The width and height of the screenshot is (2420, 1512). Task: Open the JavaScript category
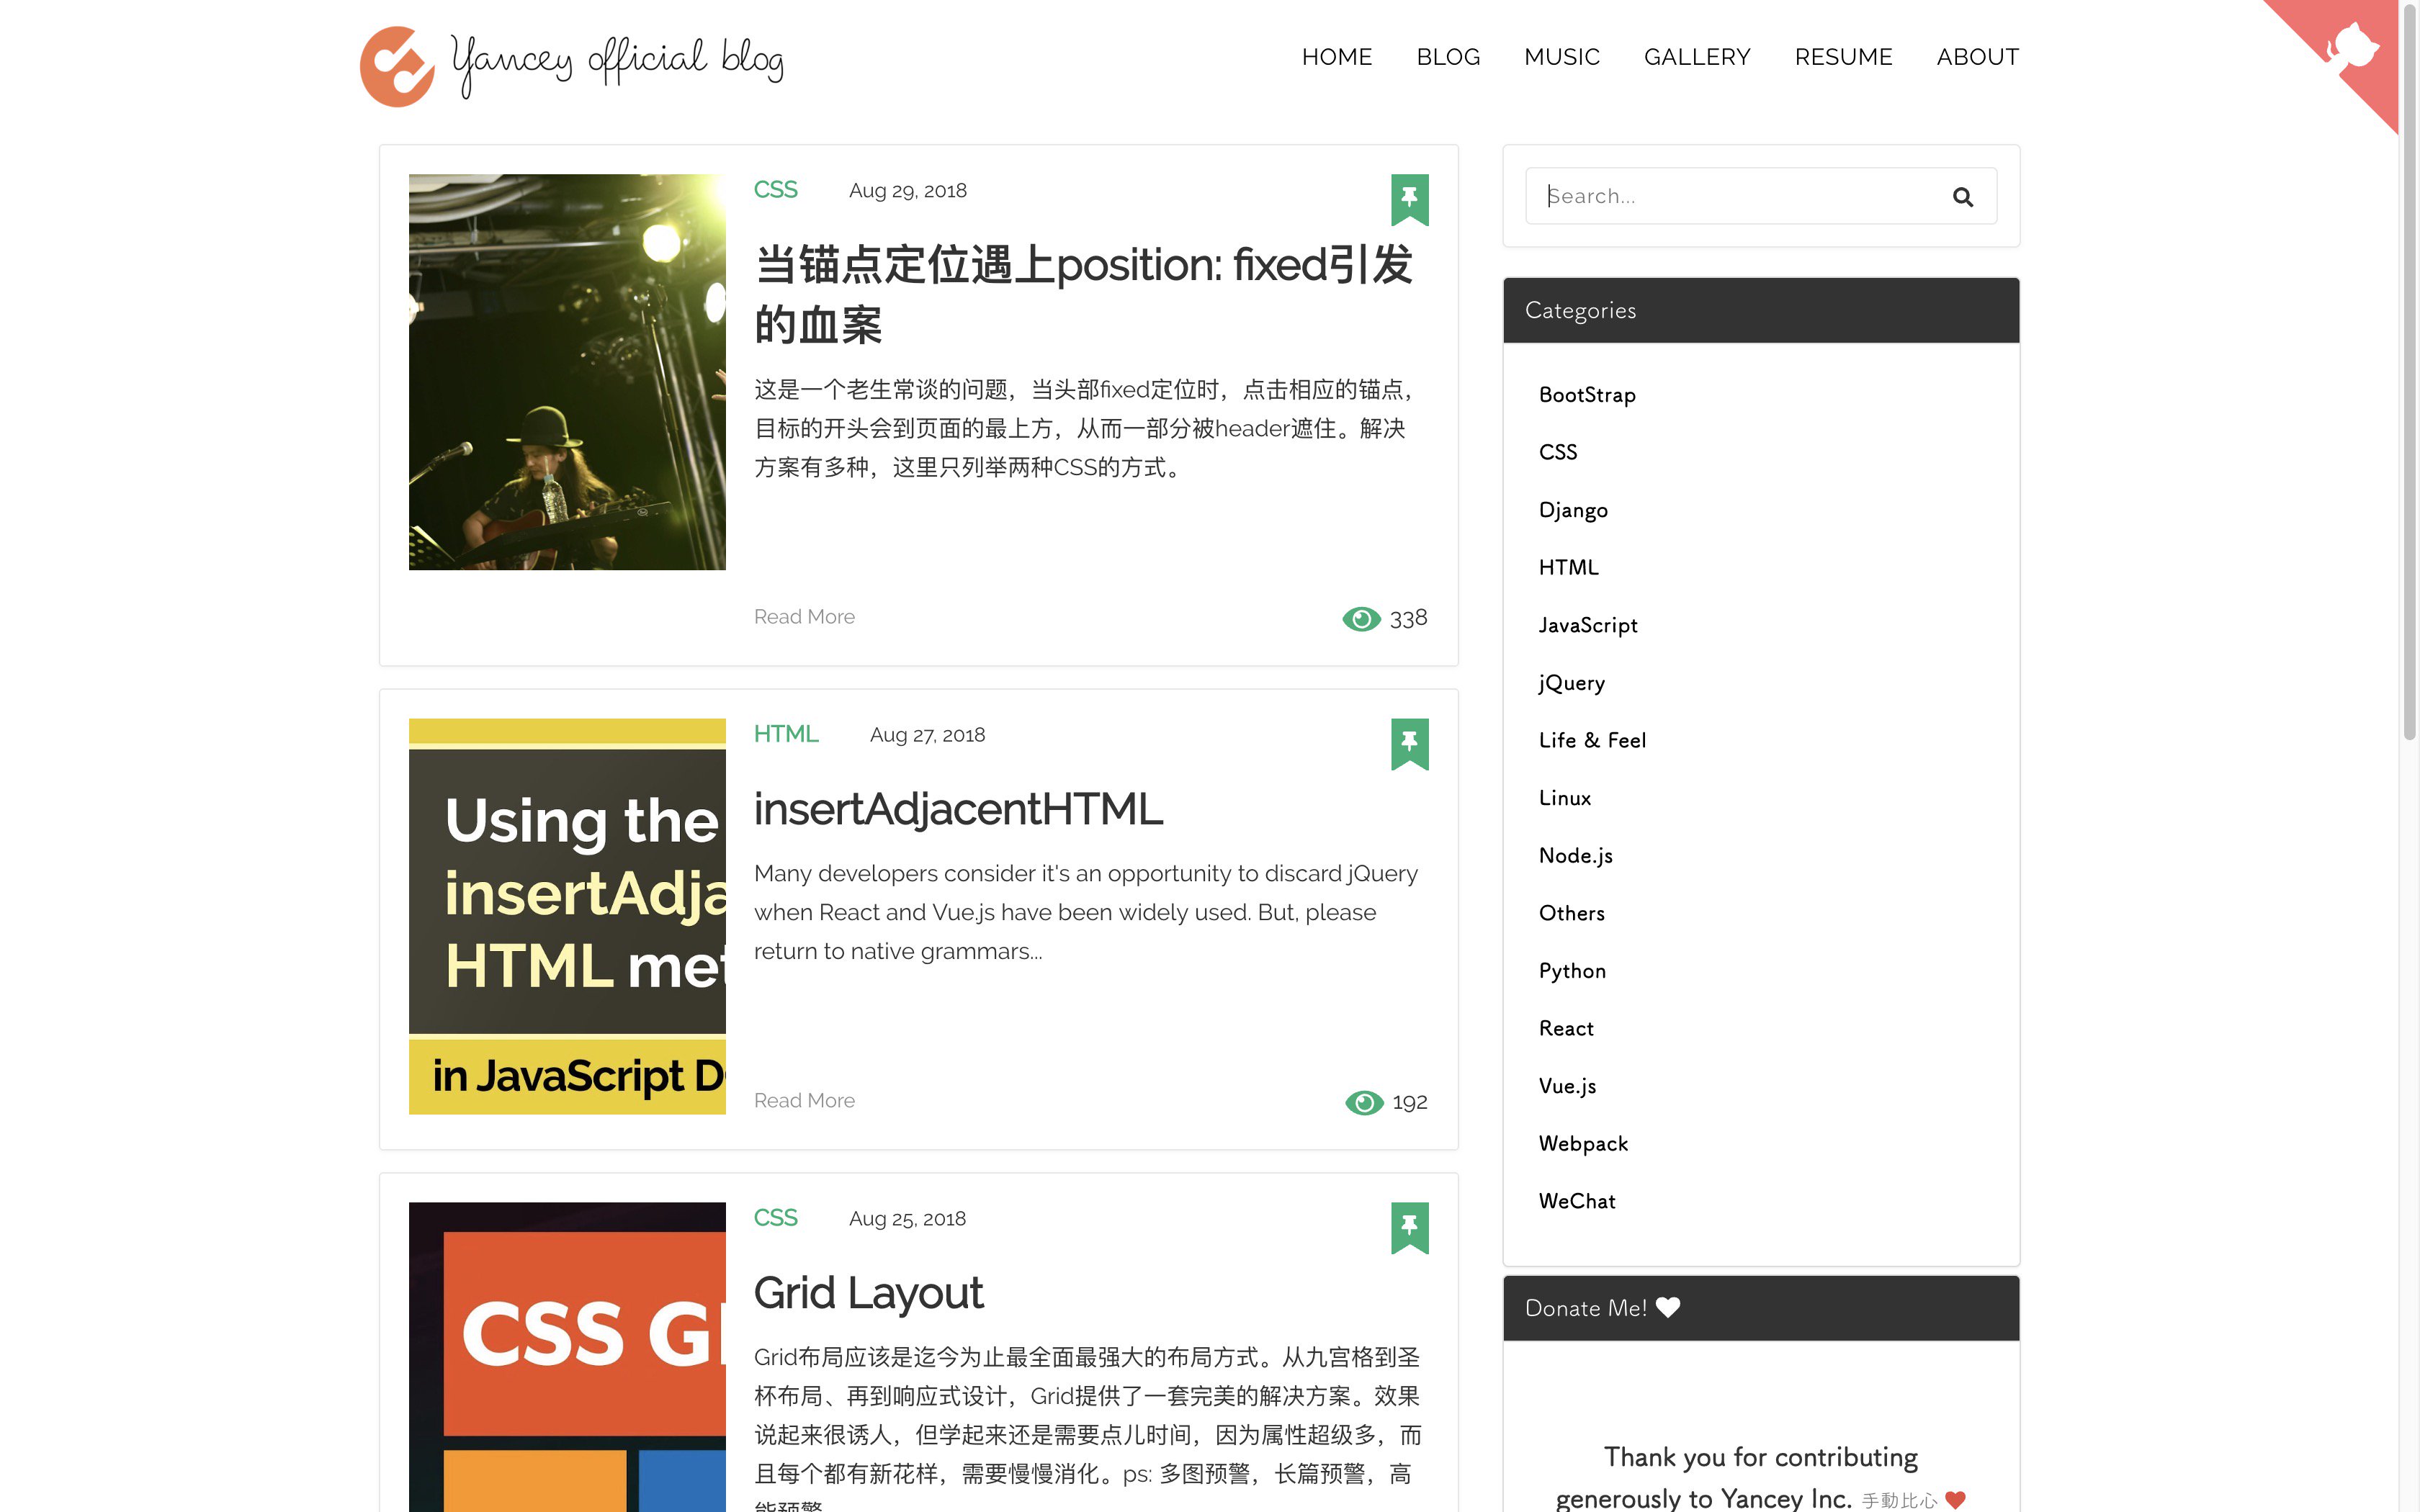point(1588,625)
